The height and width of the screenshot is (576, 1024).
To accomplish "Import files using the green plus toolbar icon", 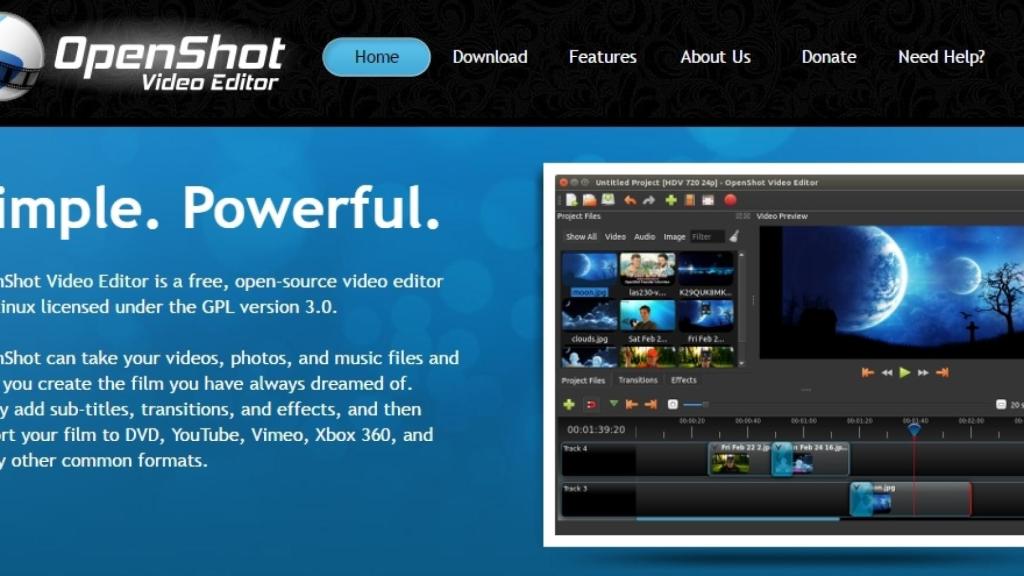I will tap(672, 201).
